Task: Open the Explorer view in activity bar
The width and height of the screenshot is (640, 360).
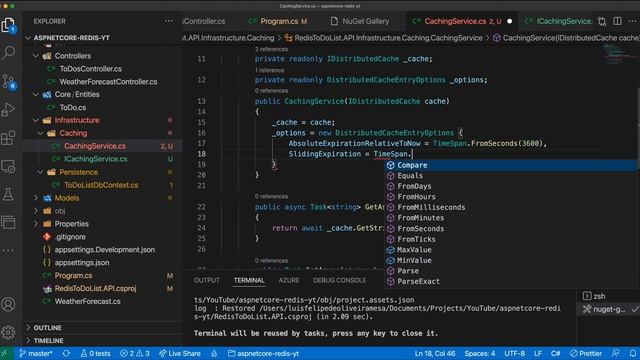Action: click(8, 25)
